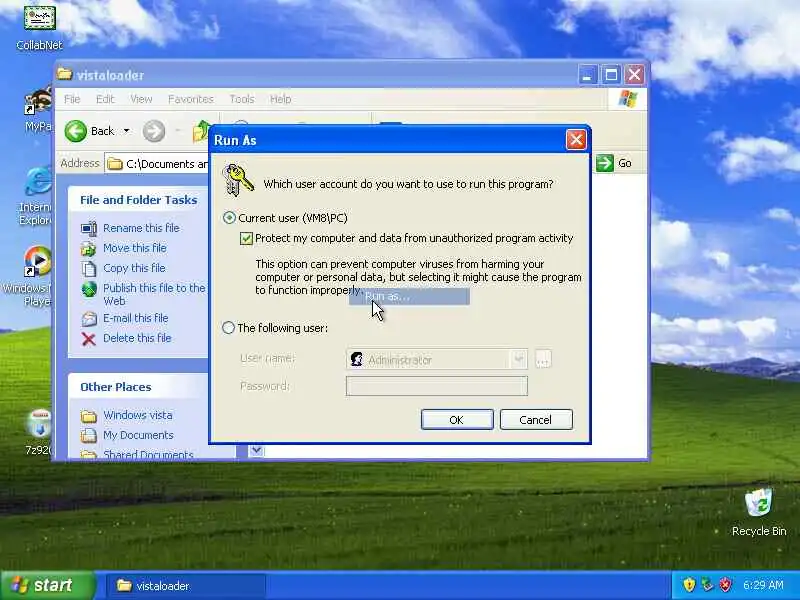Click the Publish this file to the Web link
800x600 pixels.
[154, 294]
